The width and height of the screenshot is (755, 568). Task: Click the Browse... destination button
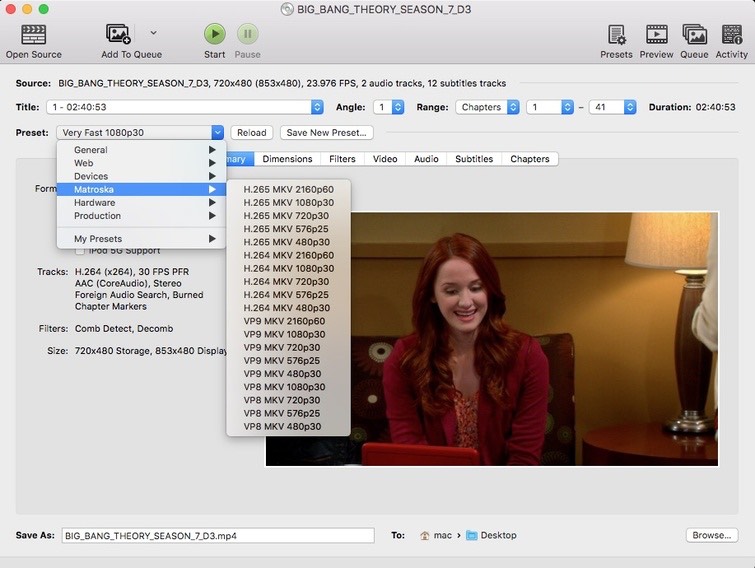pyautogui.click(x=711, y=535)
